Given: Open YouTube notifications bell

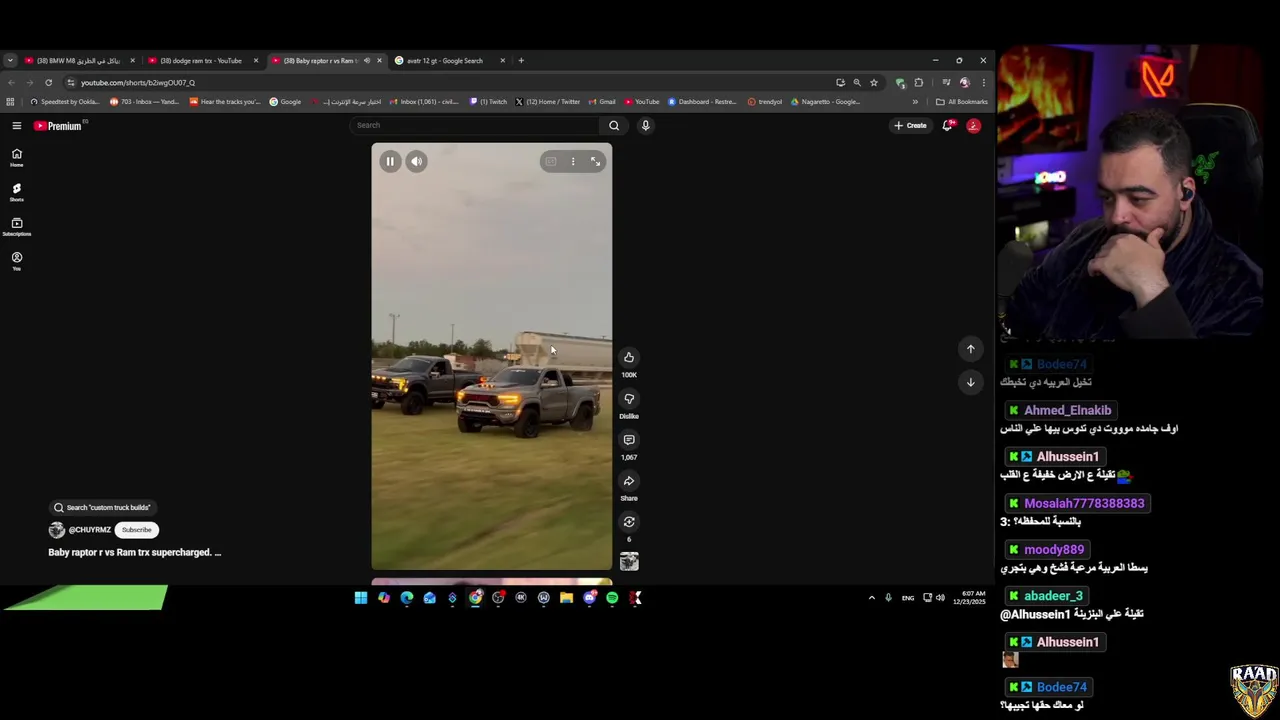Looking at the screenshot, I should click(x=947, y=125).
